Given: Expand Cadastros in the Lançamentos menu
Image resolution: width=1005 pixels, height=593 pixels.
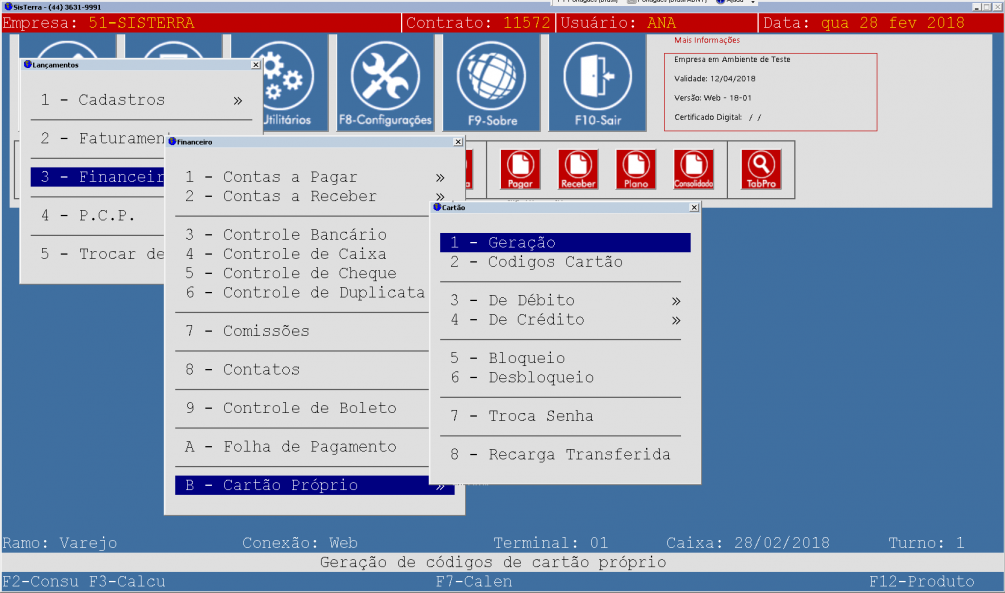Looking at the screenshot, I should coord(140,100).
